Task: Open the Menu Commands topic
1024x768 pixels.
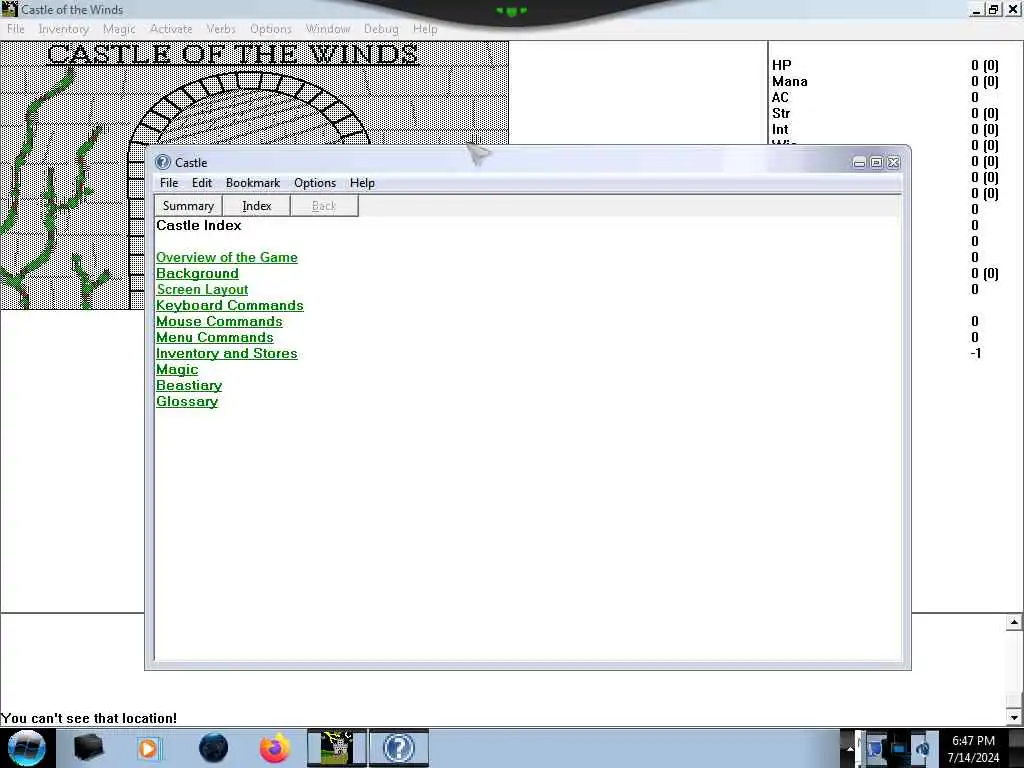Action: click(x=215, y=338)
